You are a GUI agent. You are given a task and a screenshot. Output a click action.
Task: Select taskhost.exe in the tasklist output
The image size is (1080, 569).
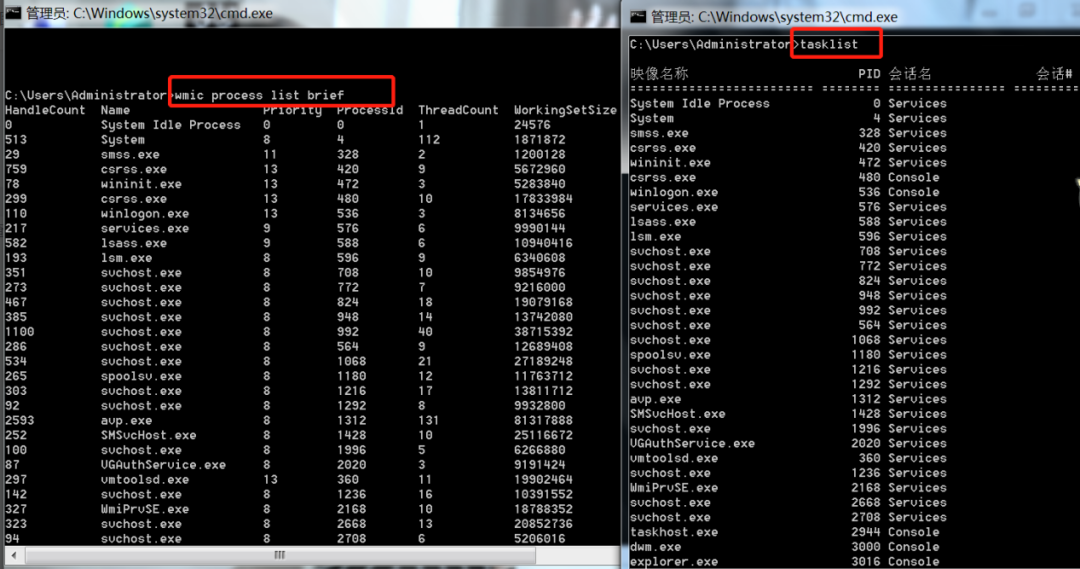click(673, 532)
